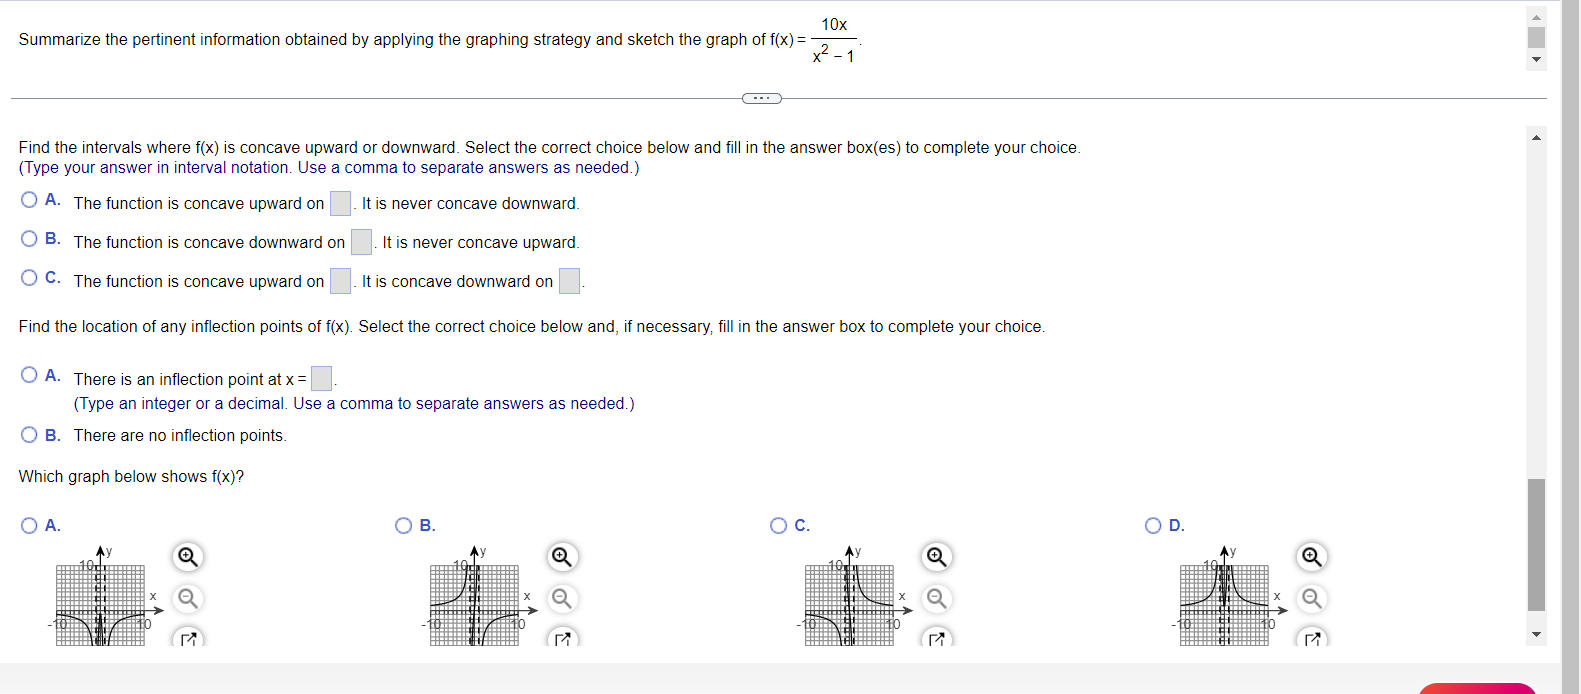Open graph A in an enlarged view
Screen dimensions: 1581x694
point(188,636)
